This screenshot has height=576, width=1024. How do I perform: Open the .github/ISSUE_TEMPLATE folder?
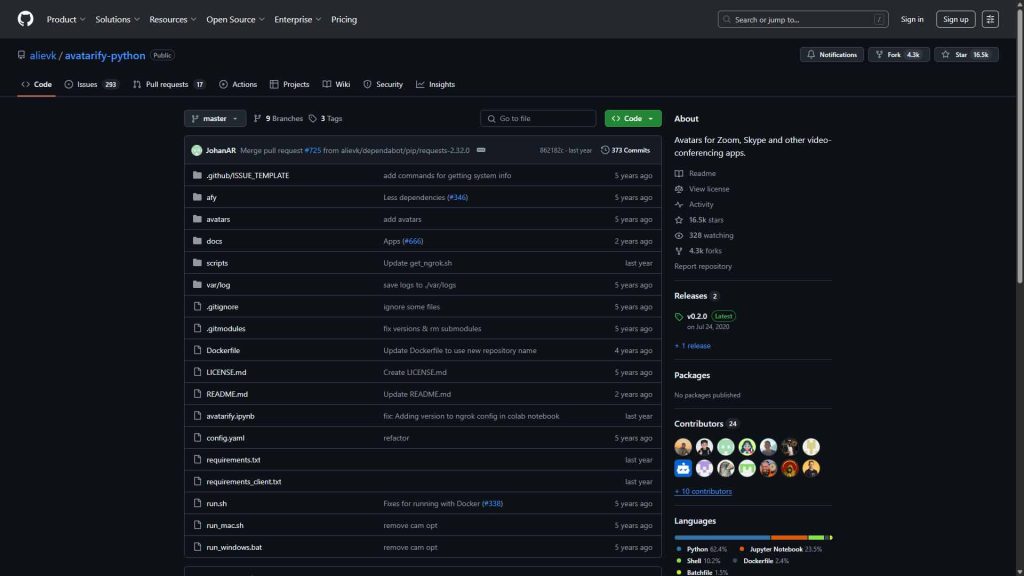(248, 175)
